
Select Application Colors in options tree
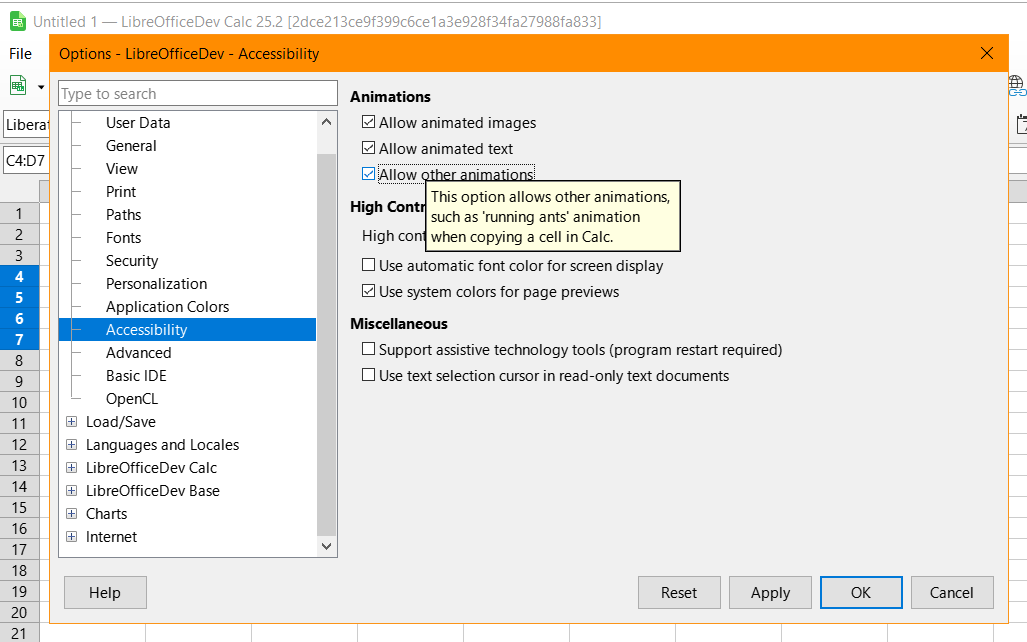pos(168,307)
